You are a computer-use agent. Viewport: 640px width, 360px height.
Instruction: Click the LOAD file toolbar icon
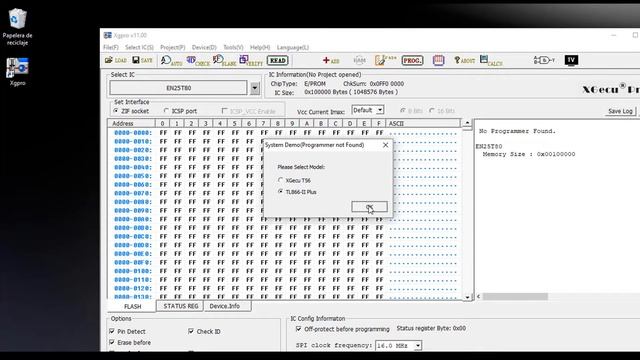coord(116,60)
